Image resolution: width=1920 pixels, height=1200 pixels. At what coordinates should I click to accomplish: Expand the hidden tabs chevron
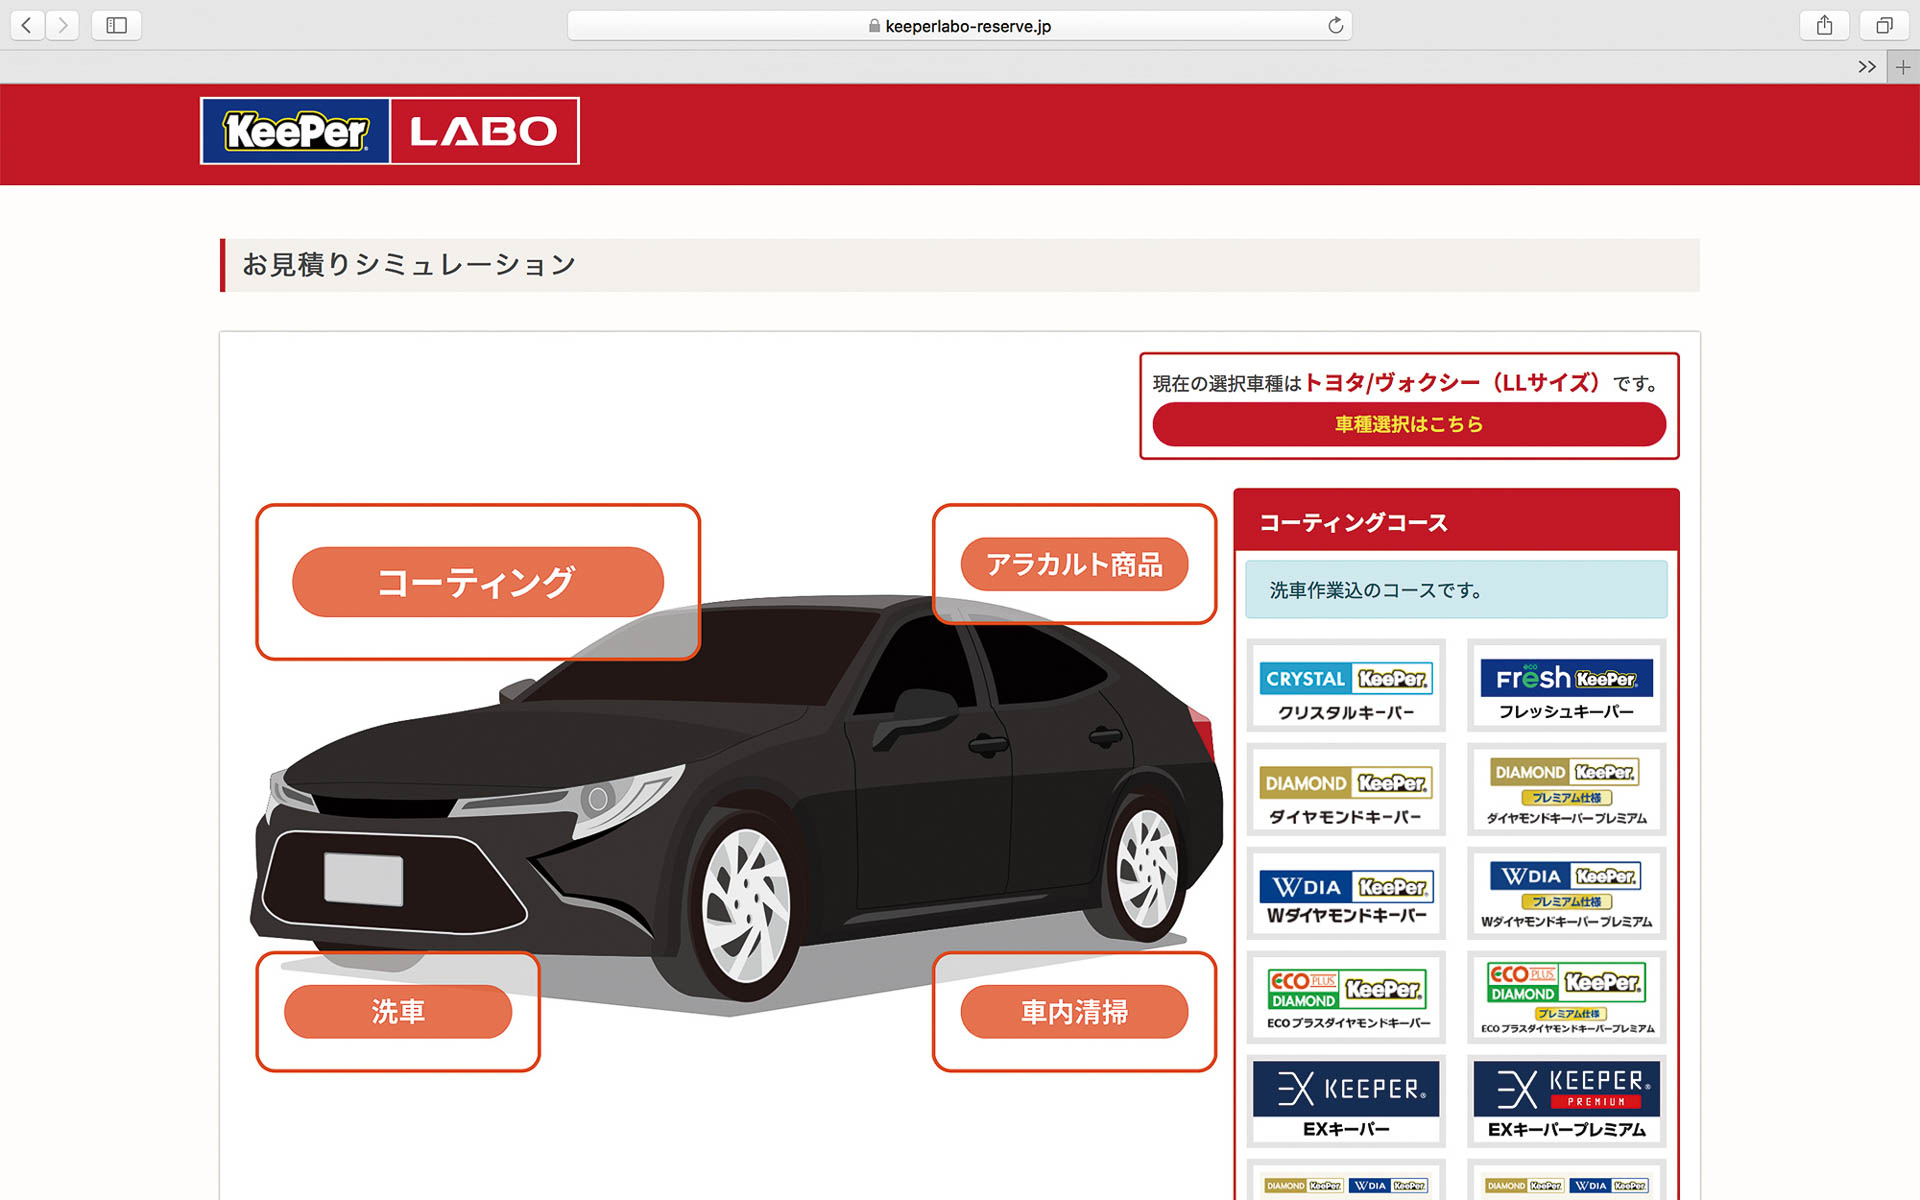point(1866,66)
